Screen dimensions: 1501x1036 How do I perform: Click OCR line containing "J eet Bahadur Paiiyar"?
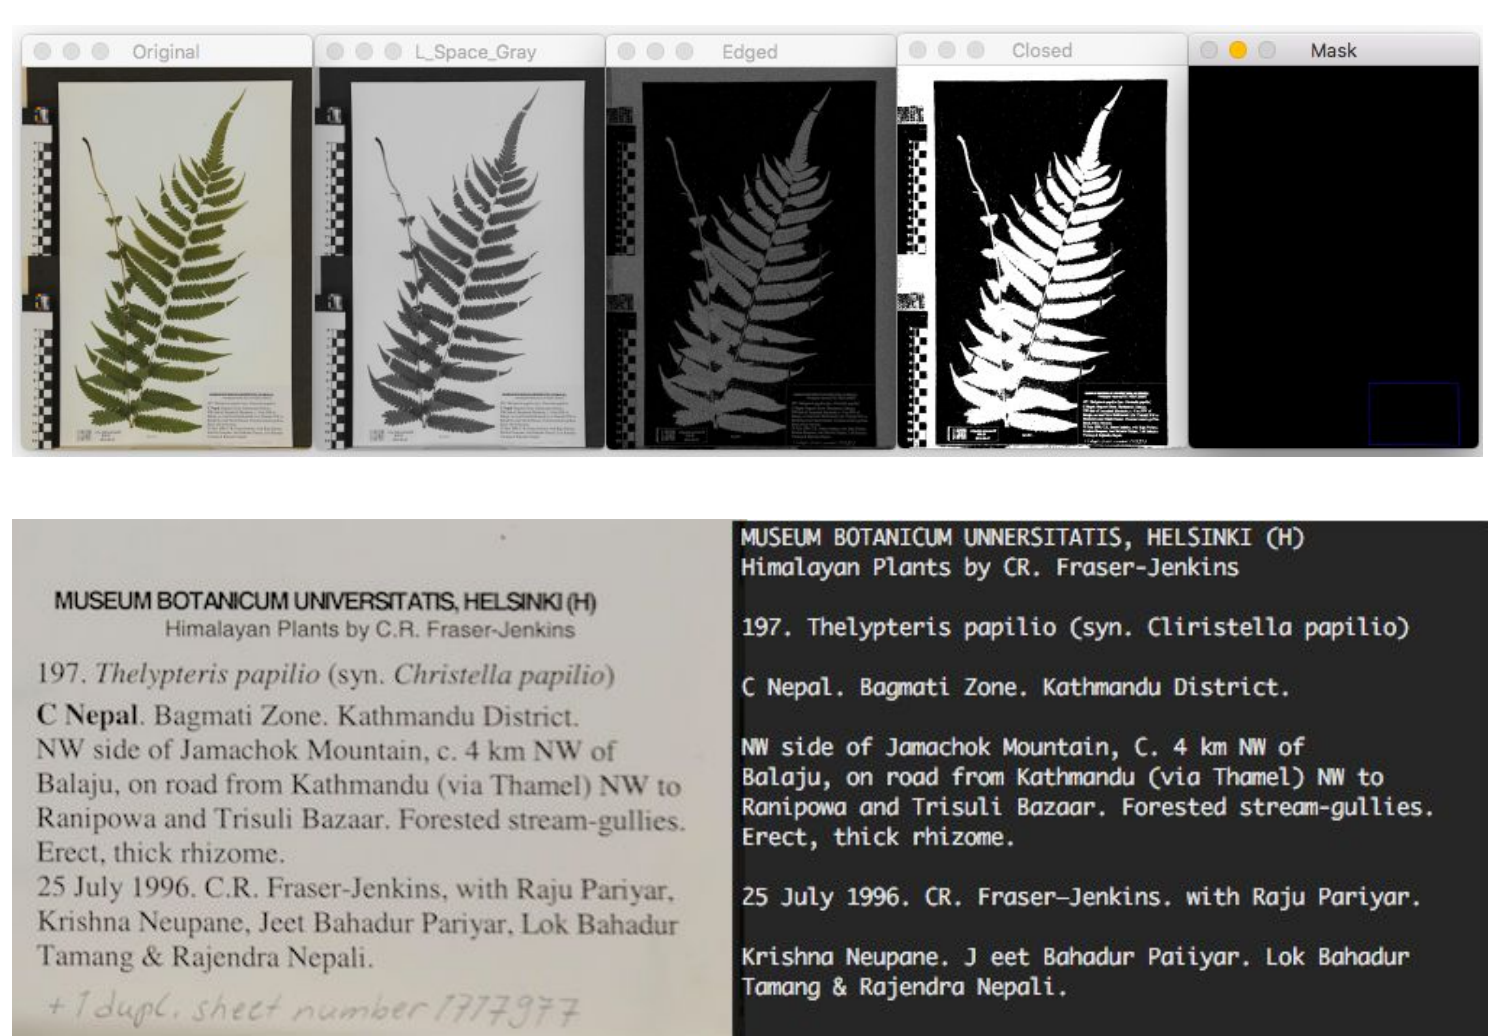point(1075,957)
